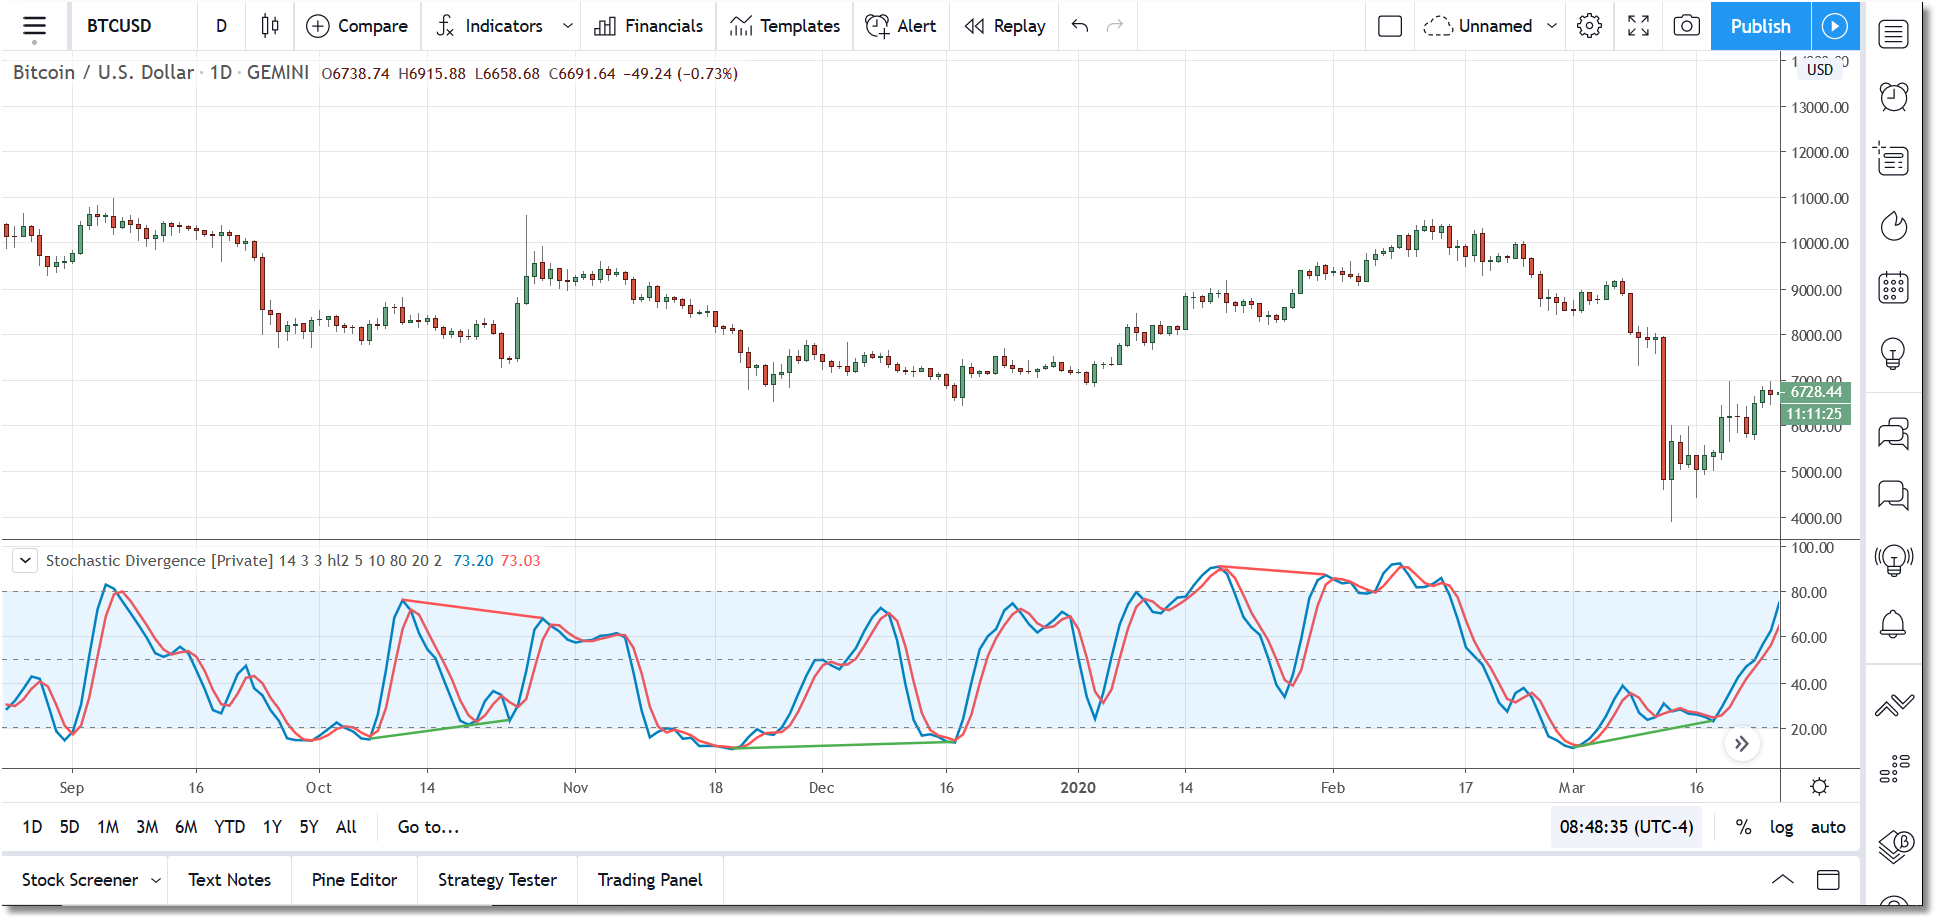Select the 5Y date range
1937x920 pixels.
pyautogui.click(x=309, y=827)
